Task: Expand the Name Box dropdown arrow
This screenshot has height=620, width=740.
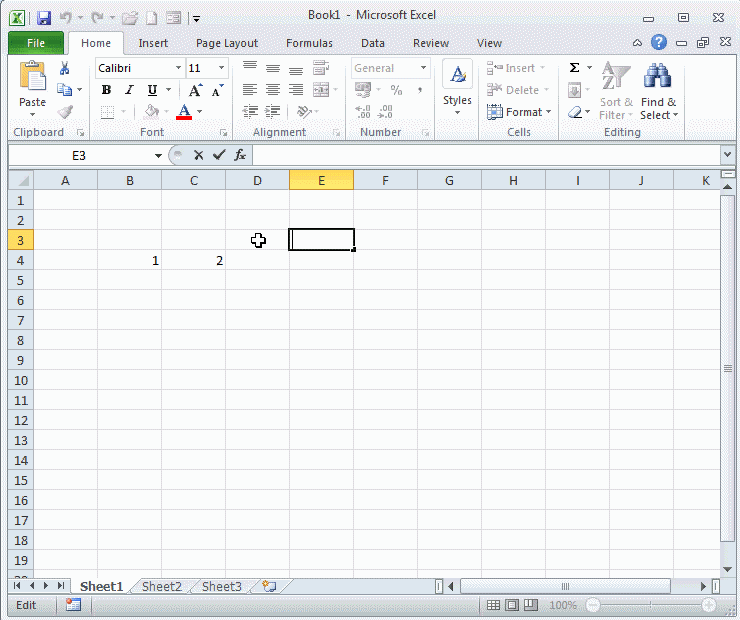Action: tap(158, 156)
